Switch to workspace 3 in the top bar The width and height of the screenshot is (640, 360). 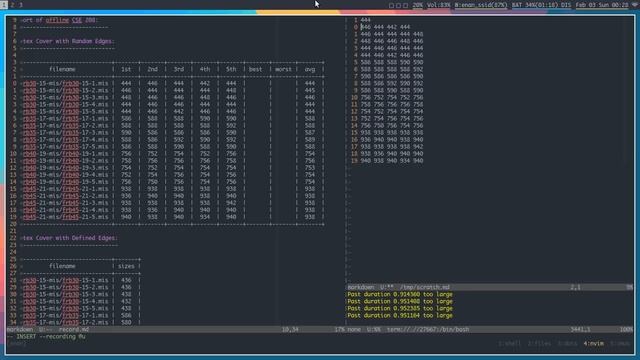tap(20, 5)
